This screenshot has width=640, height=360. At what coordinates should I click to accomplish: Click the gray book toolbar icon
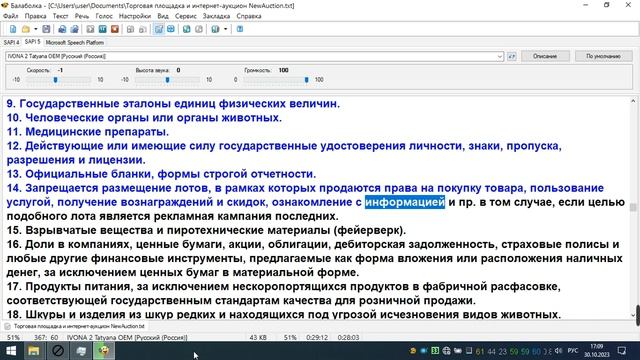tap(199, 29)
